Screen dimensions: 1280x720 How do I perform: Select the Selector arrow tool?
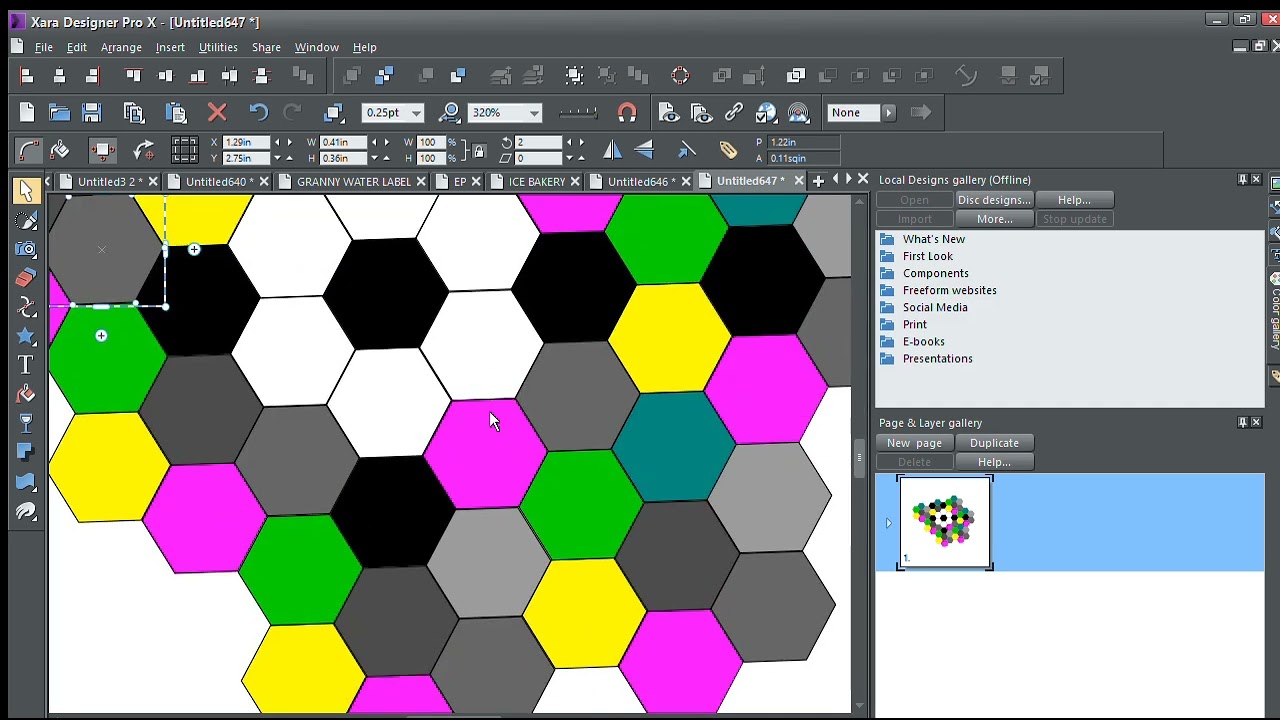coord(26,190)
